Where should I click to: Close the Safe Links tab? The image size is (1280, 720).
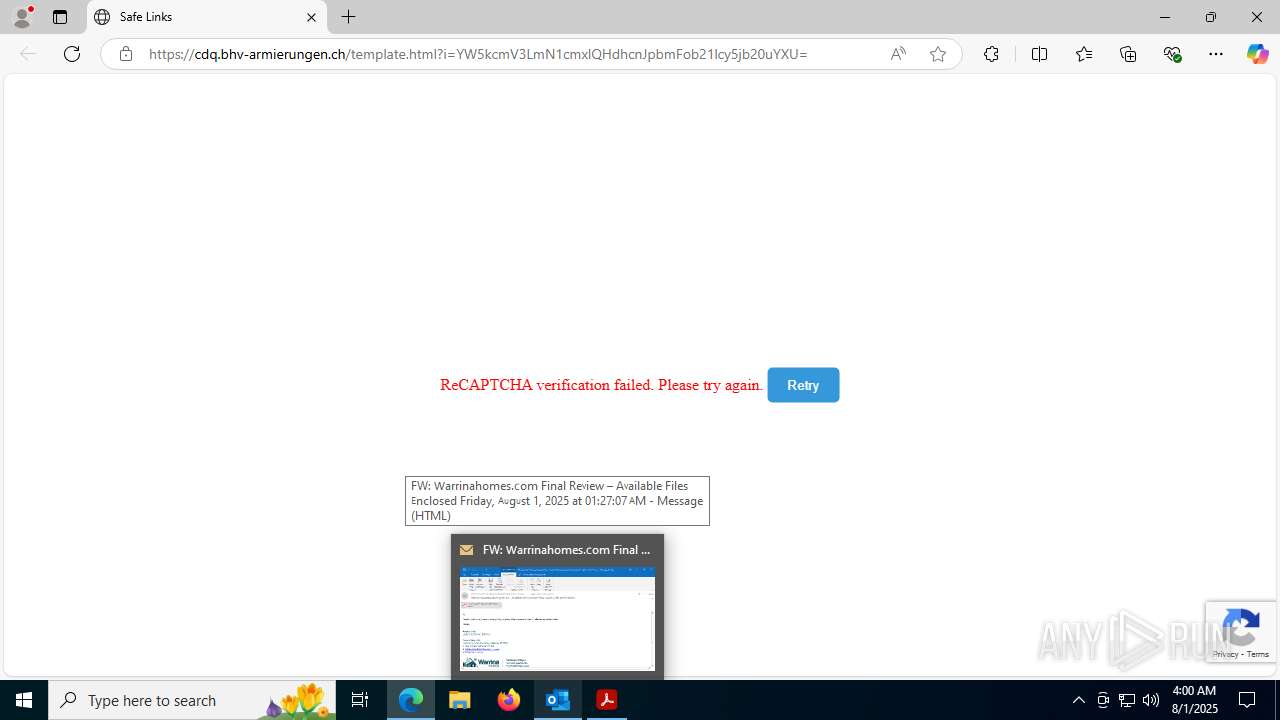pos(311,17)
